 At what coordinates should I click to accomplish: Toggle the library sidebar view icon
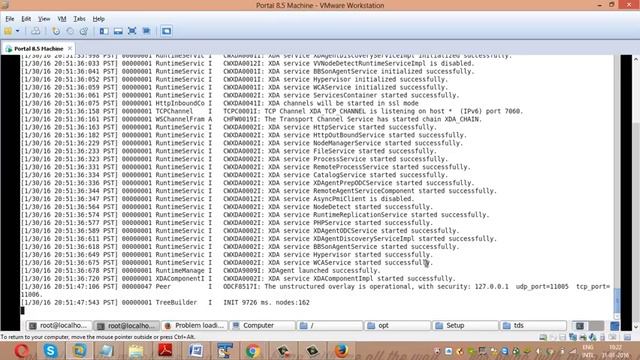[104, 31]
